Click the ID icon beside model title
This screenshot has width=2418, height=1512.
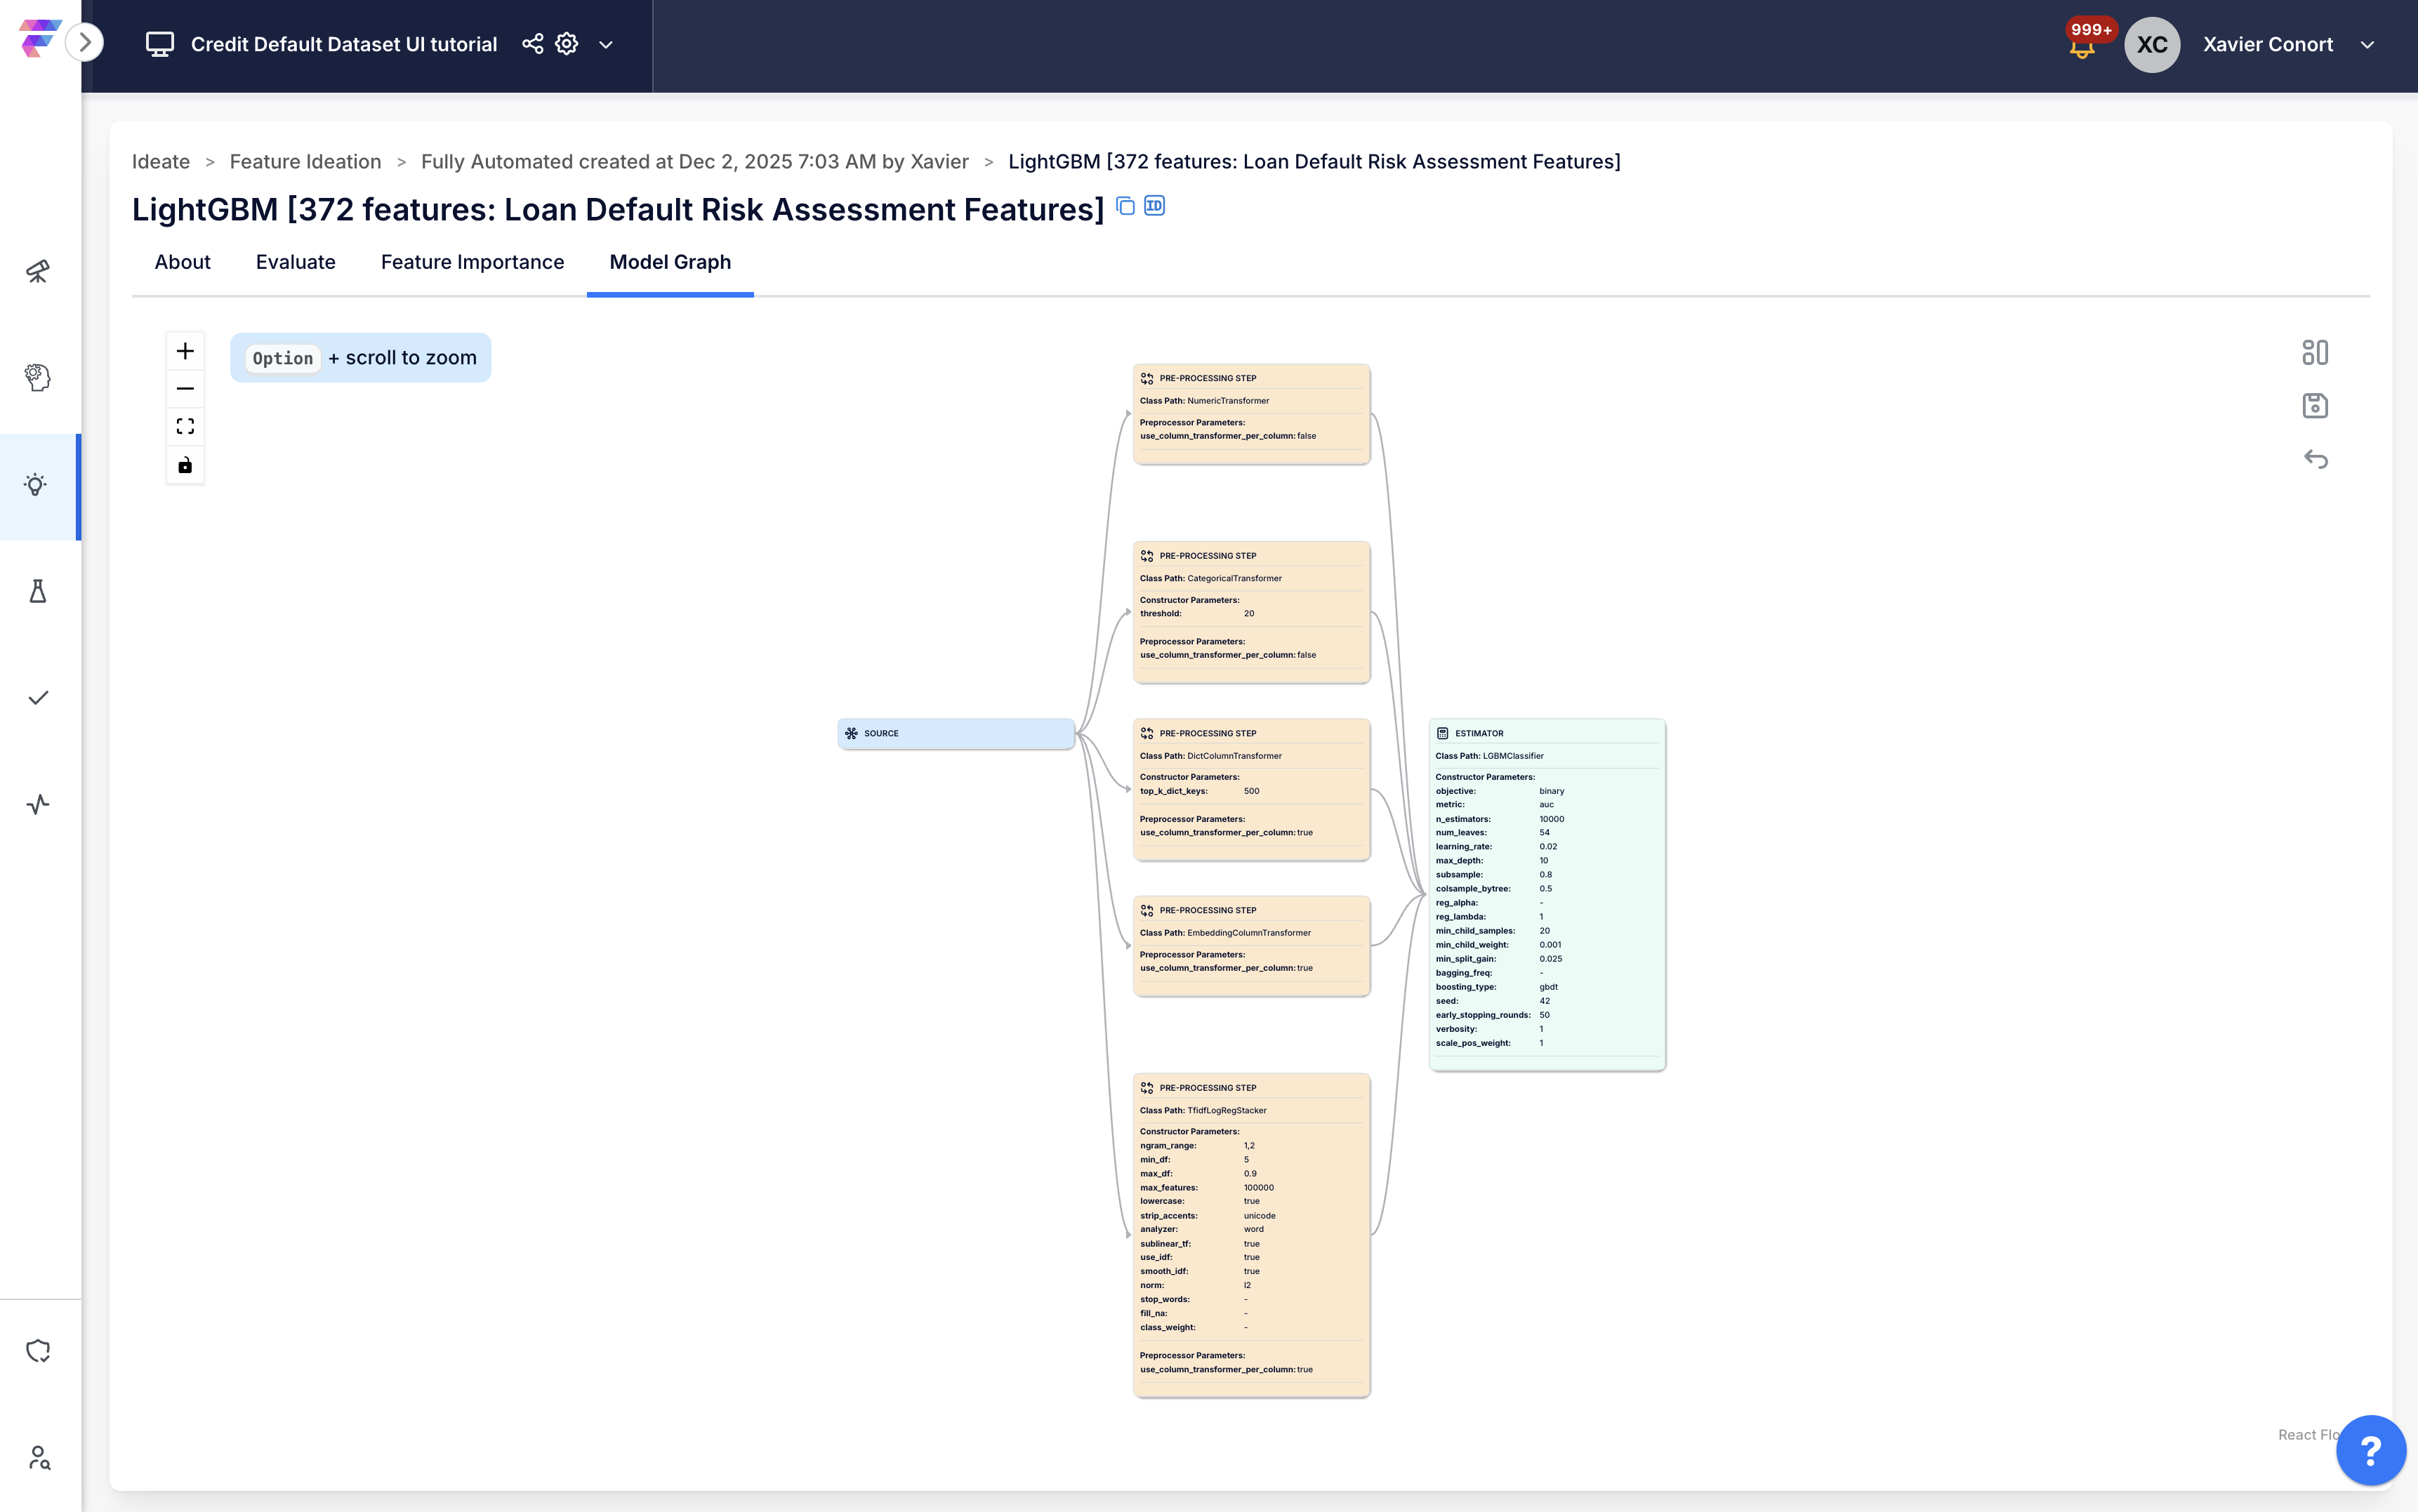[x=1154, y=206]
